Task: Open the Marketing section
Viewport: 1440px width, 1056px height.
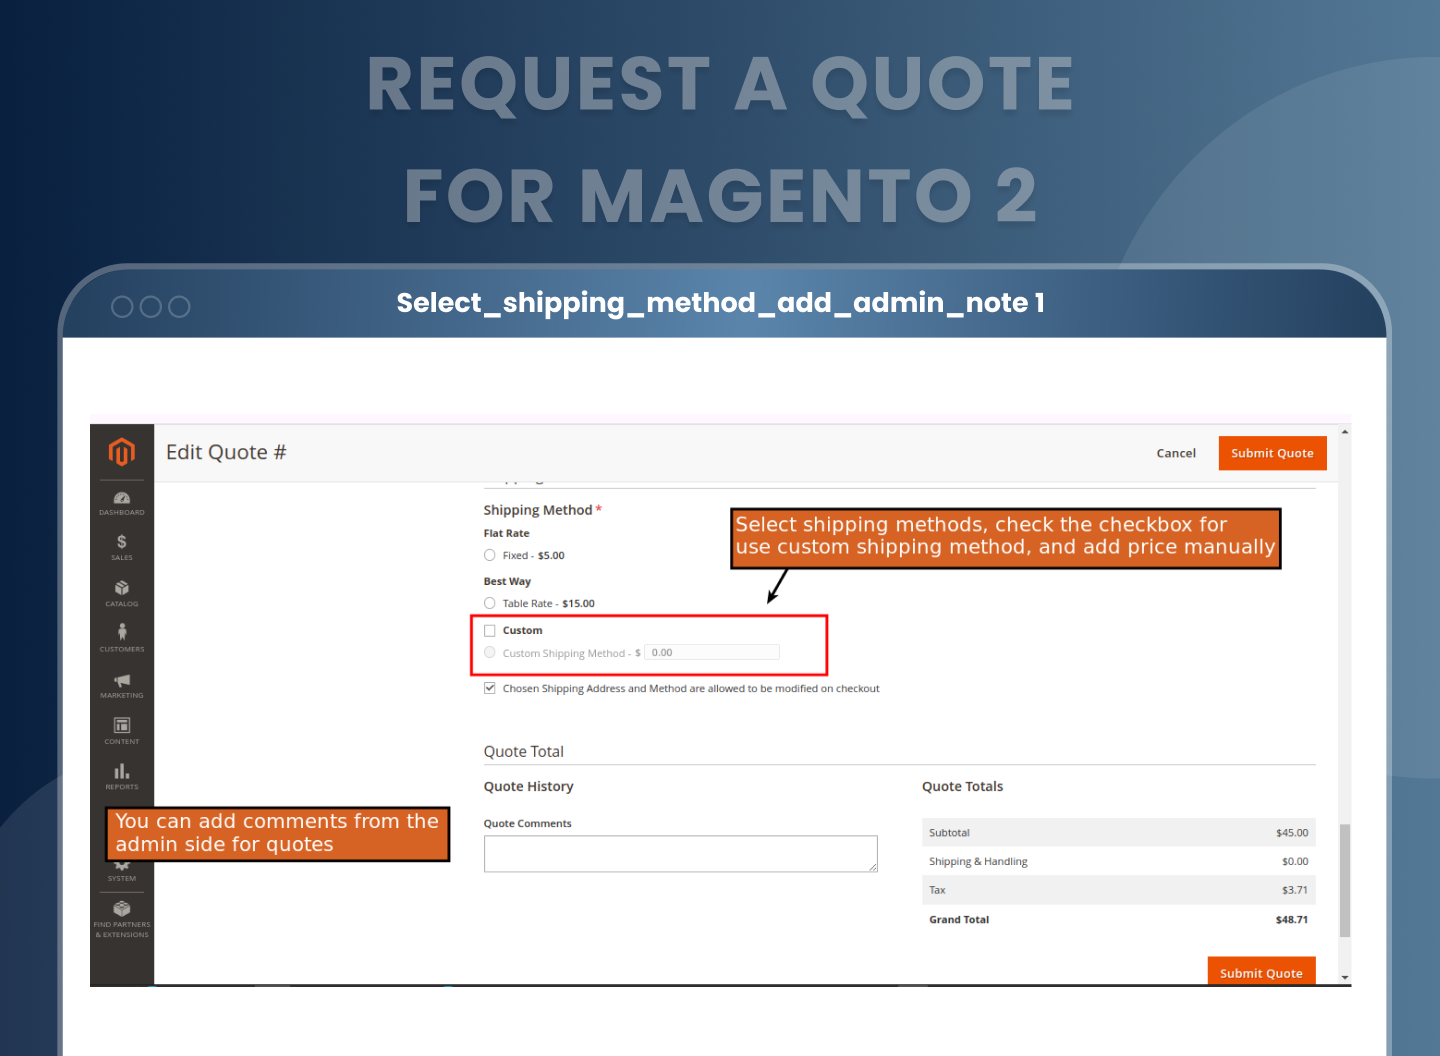Action: [x=121, y=681]
